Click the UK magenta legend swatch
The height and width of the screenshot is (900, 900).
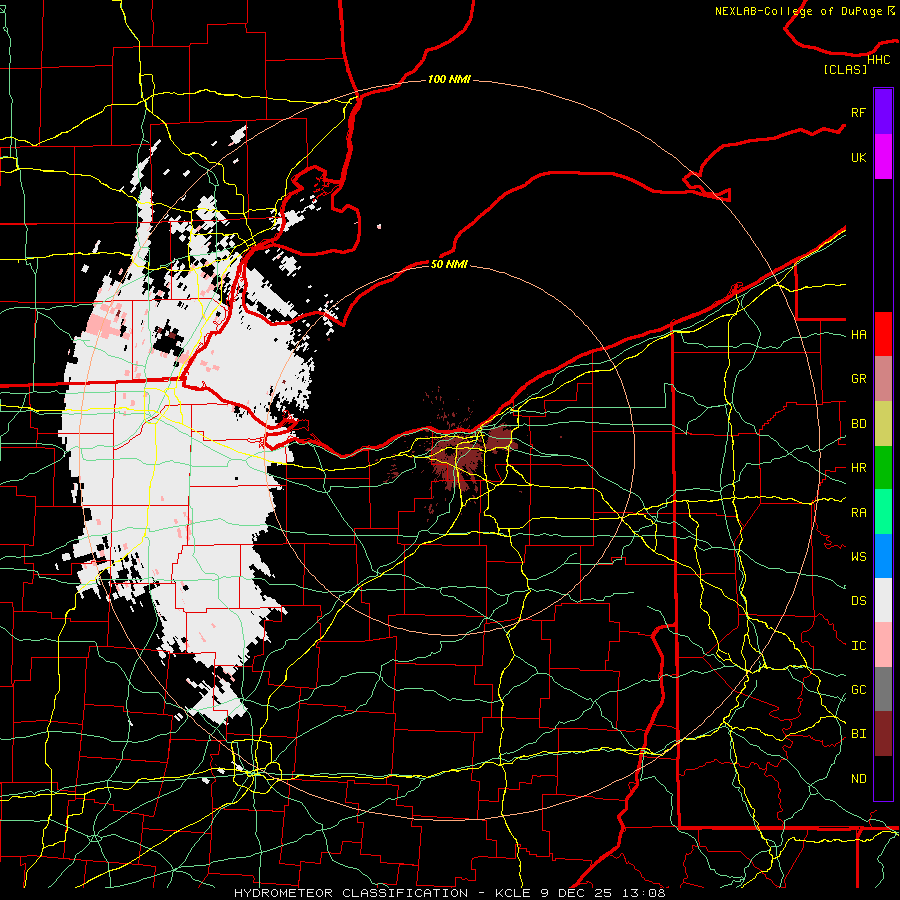[x=883, y=157]
